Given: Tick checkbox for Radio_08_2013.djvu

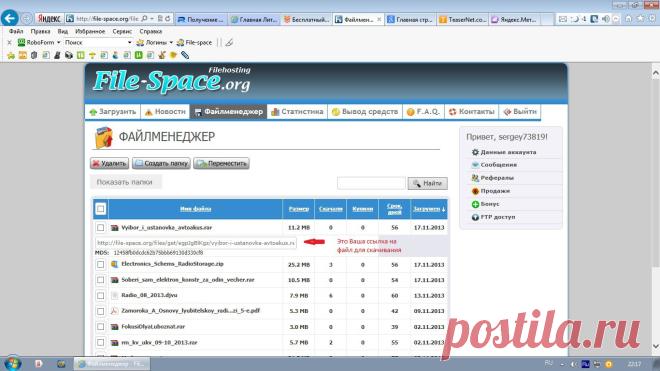Looking at the screenshot, I should pyautogui.click(x=100, y=296).
